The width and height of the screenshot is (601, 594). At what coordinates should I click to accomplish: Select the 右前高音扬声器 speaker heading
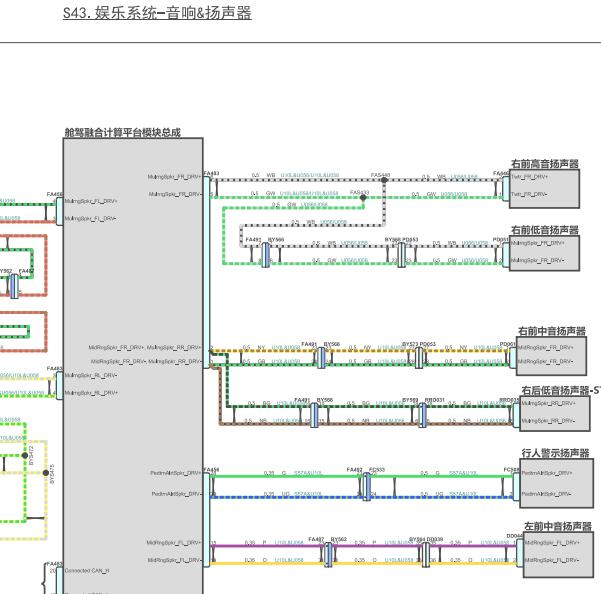pyautogui.click(x=545, y=164)
